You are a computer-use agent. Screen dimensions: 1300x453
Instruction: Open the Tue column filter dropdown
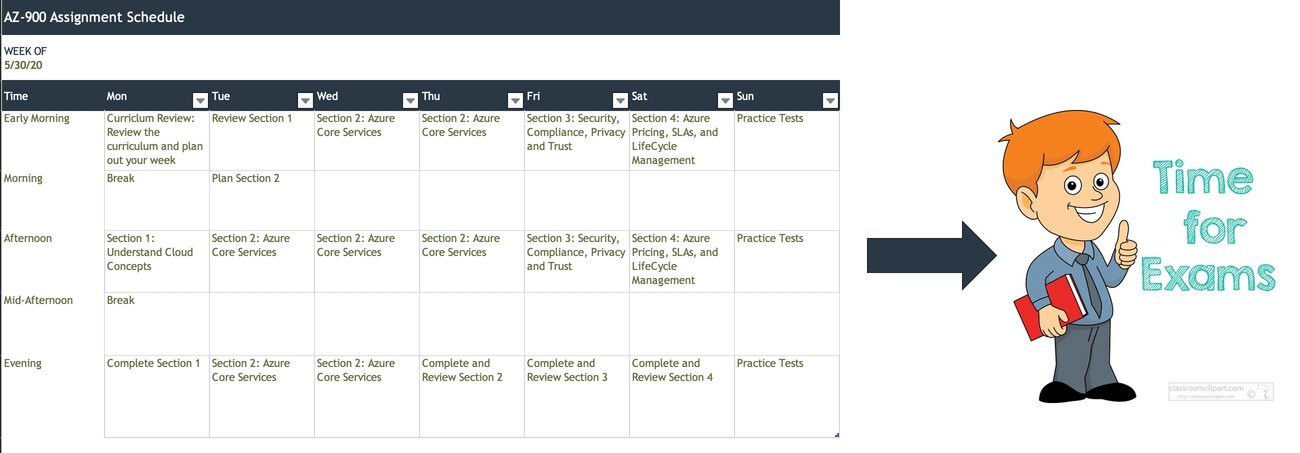(x=305, y=100)
